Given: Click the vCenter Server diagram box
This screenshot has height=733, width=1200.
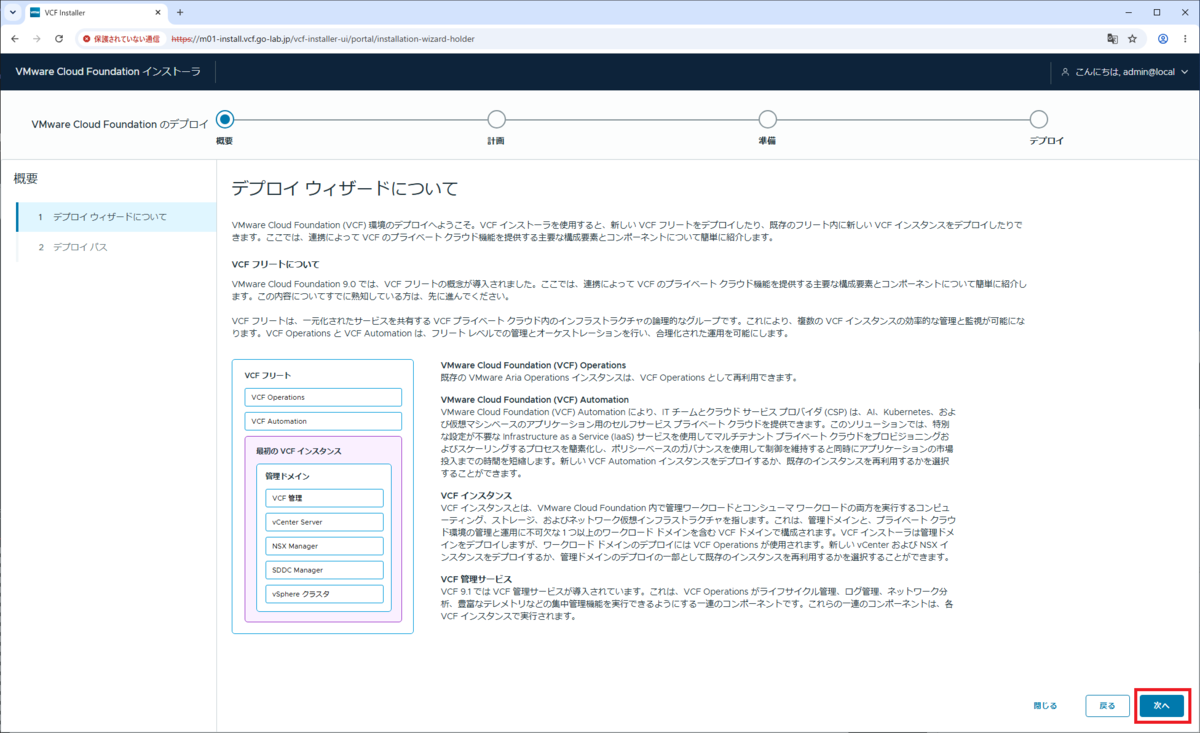Looking at the screenshot, I should [x=325, y=522].
